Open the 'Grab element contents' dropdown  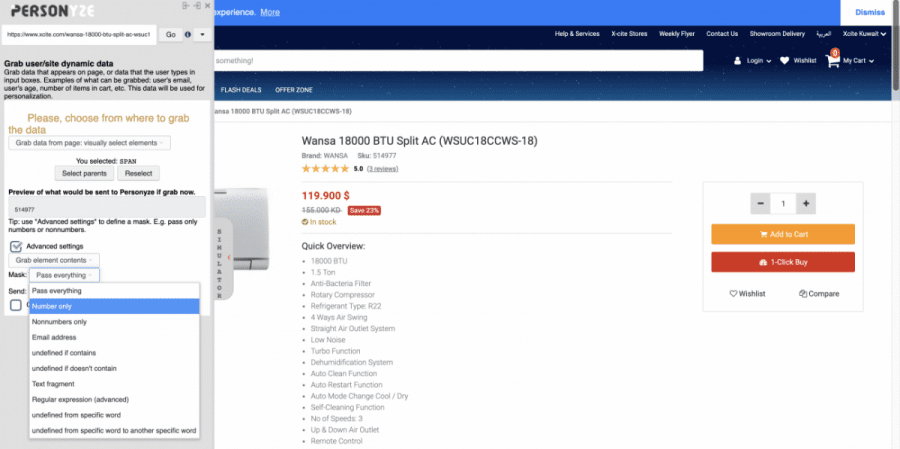click(x=54, y=260)
